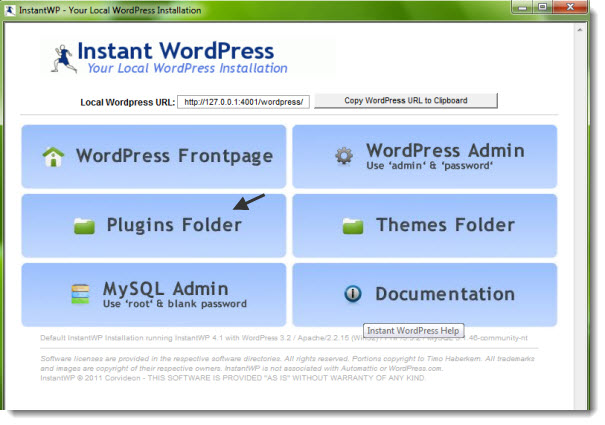Open the Plugins Folder
The width and height of the screenshot is (605, 425).
point(154,225)
